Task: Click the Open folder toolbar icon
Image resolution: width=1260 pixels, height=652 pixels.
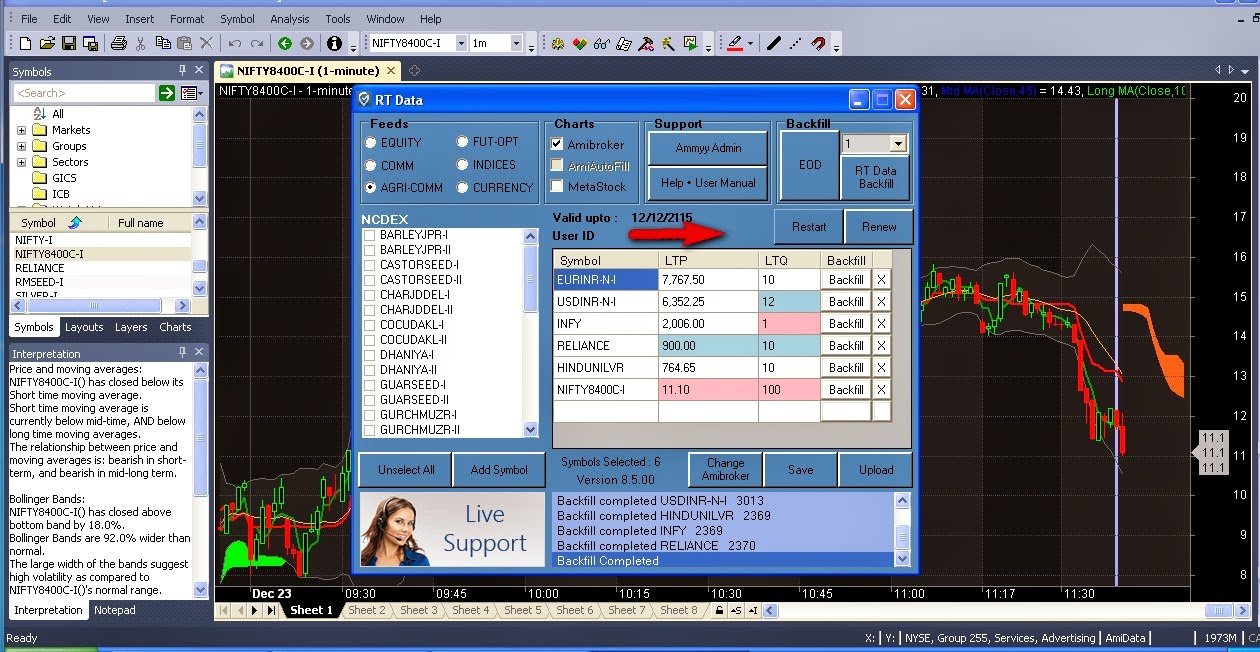Action: (47, 44)
